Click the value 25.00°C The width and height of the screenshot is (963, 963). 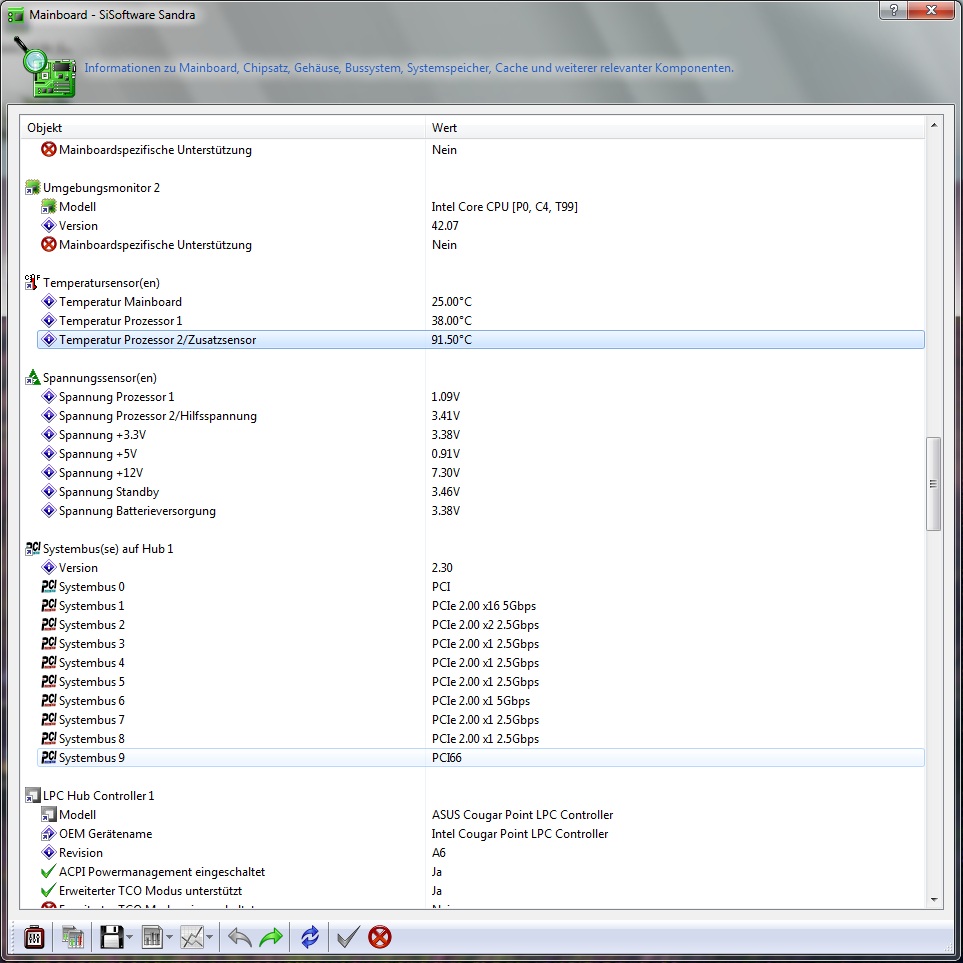tap(451, 302)
